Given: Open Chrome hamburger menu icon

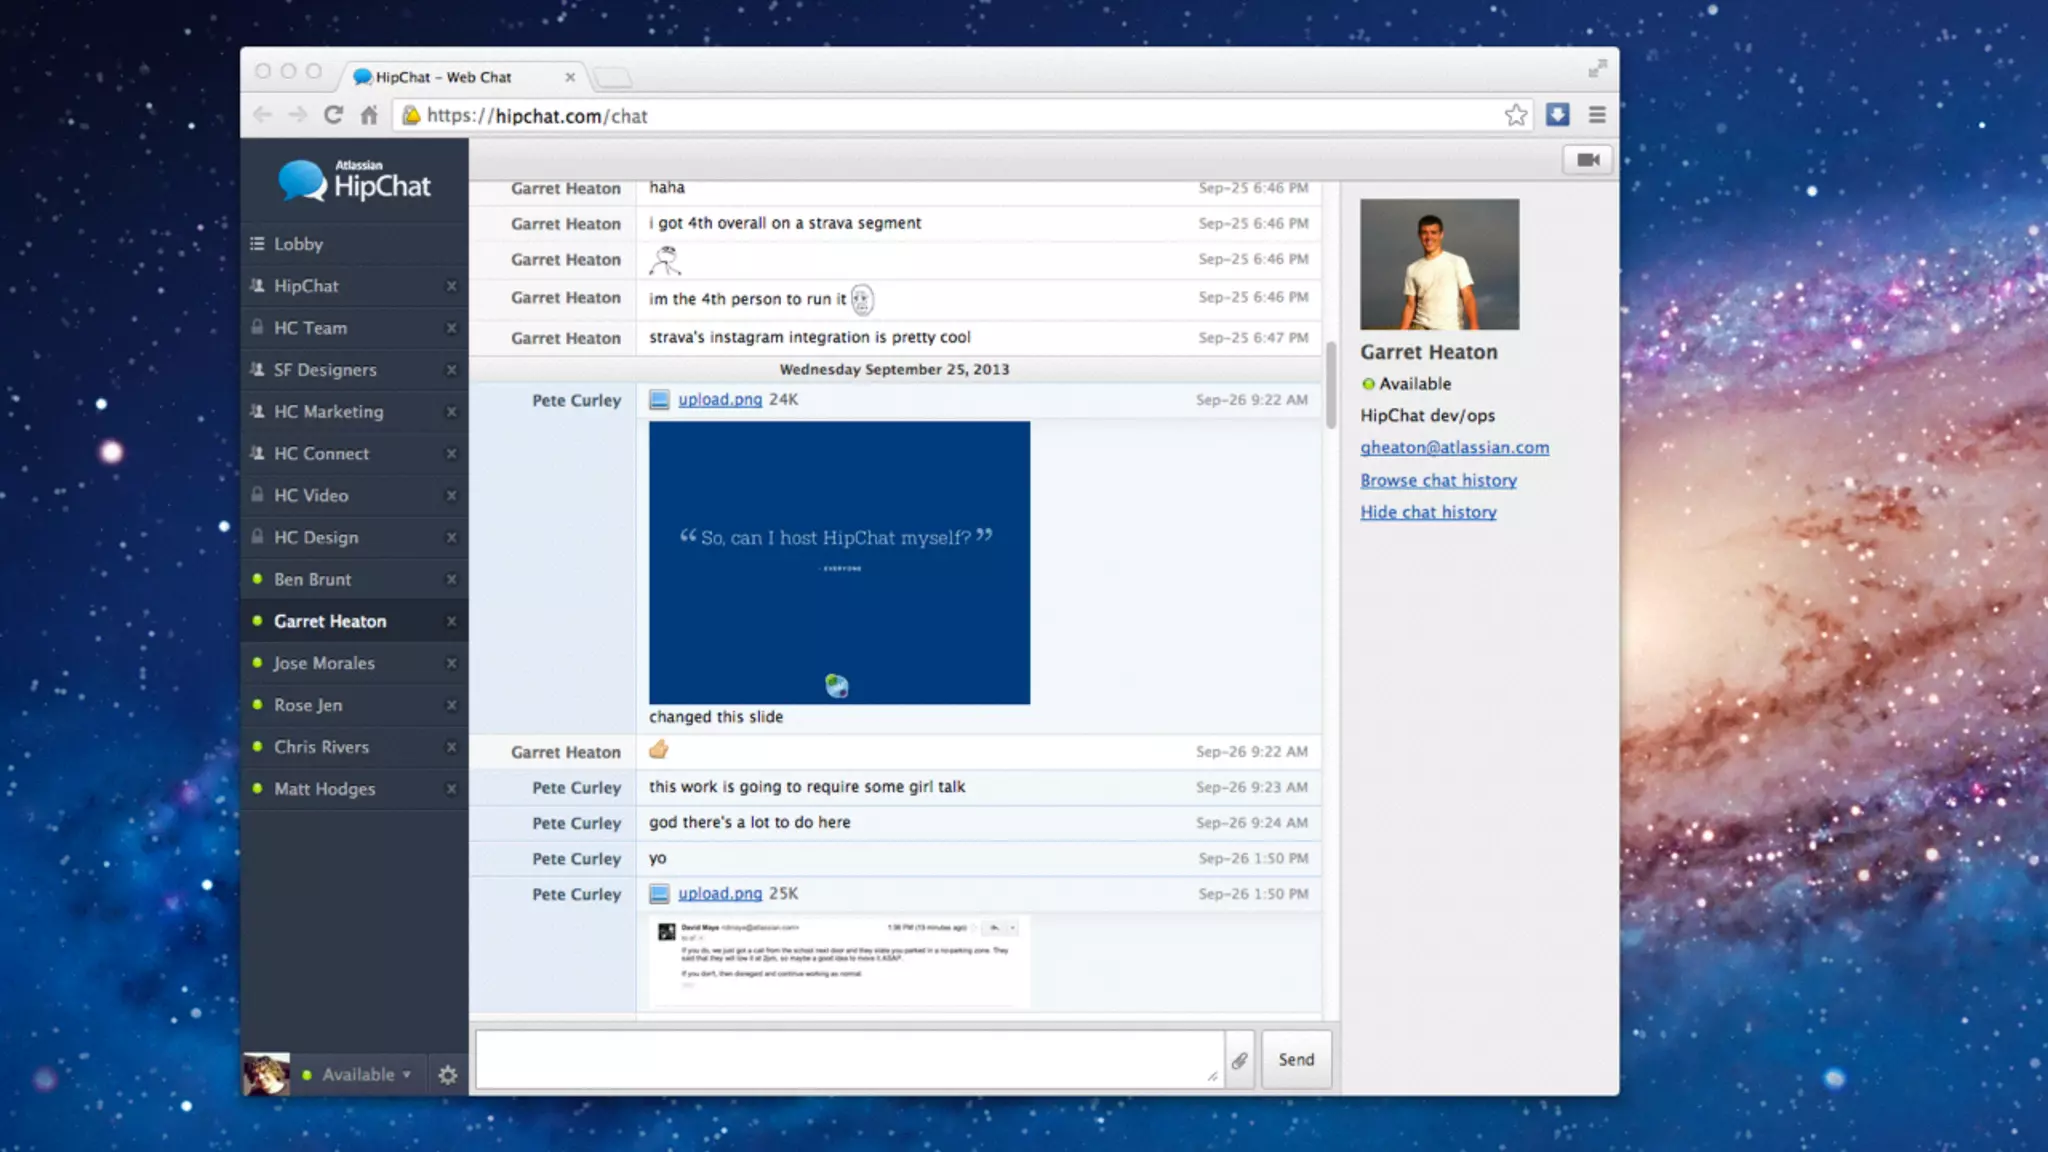Looking at the screenshot, I should click(x=1597, y=115).
